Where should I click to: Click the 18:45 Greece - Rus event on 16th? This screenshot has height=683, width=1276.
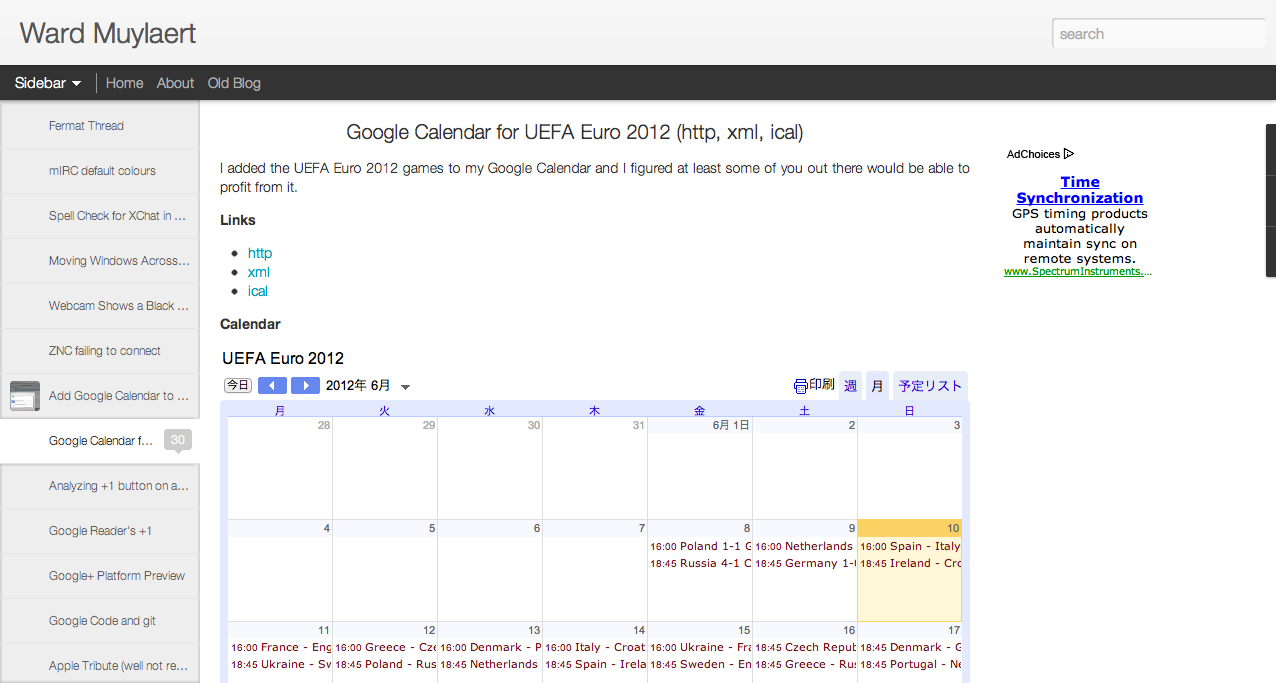pos(805,665)
